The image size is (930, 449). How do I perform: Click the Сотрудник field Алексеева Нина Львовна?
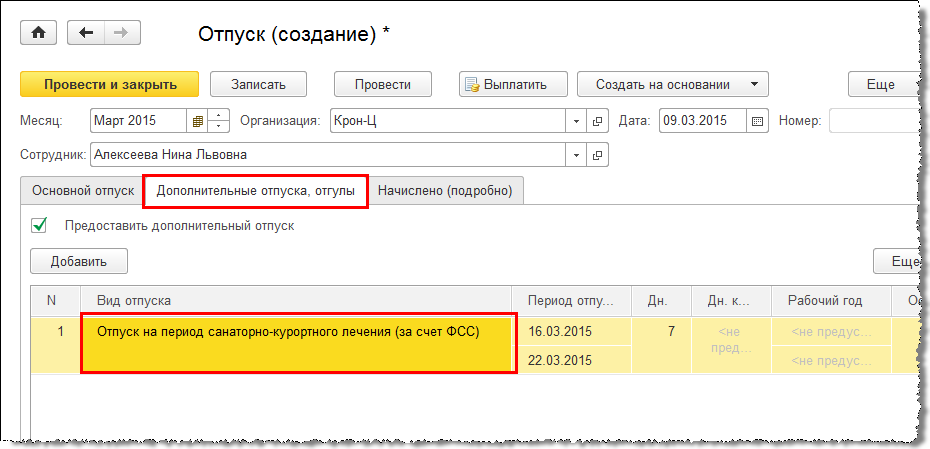(x=328, y=155)
